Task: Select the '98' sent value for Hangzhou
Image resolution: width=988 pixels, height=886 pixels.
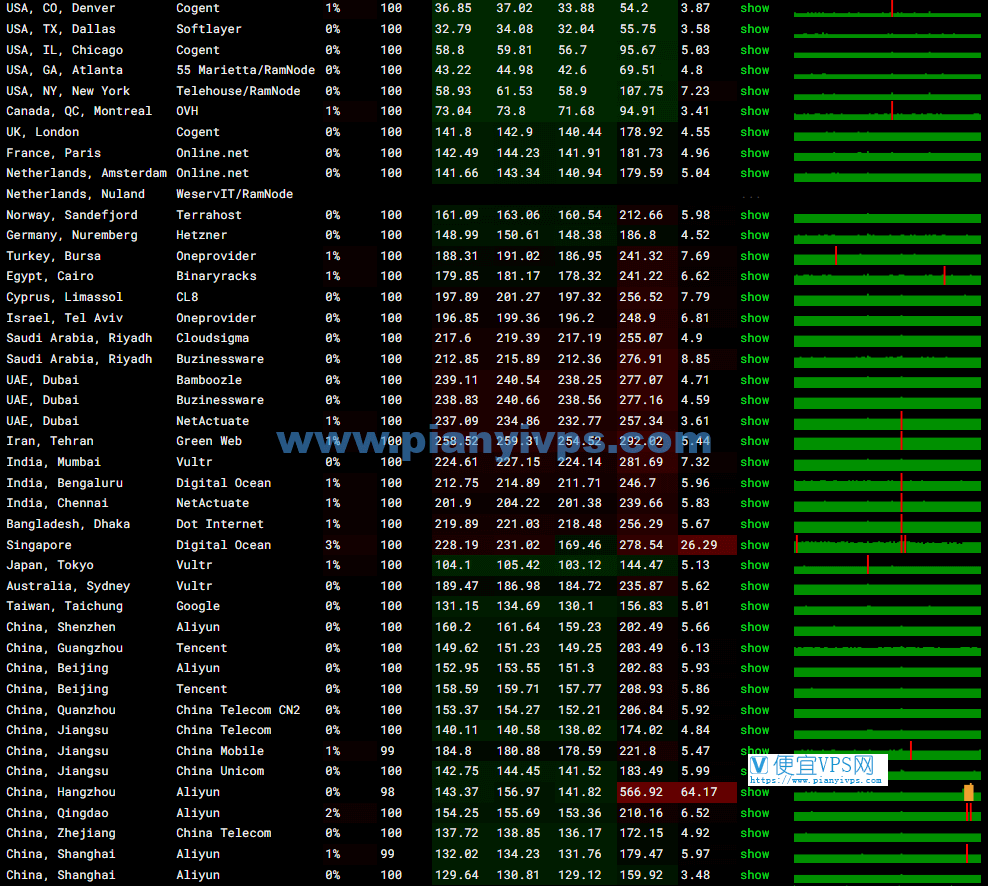Action: click(388, 792)
